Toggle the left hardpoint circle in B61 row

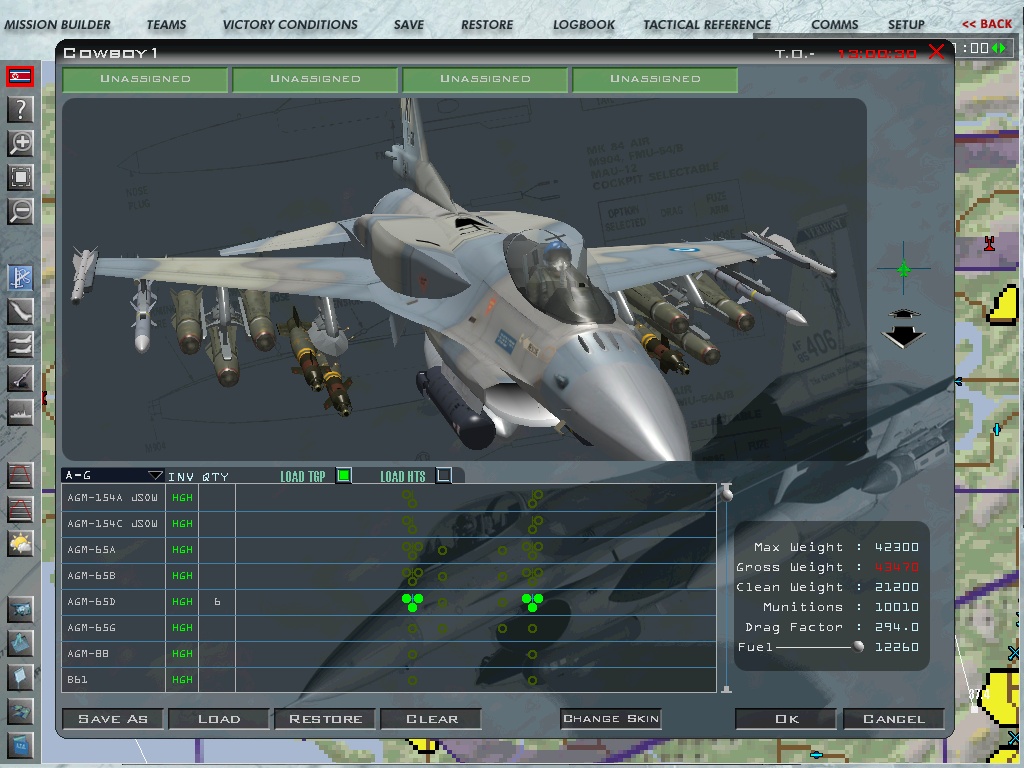(x=412, y=680)
